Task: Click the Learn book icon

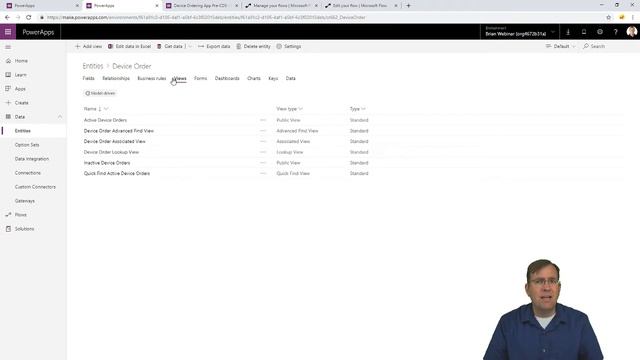Action: click(8, 75)
